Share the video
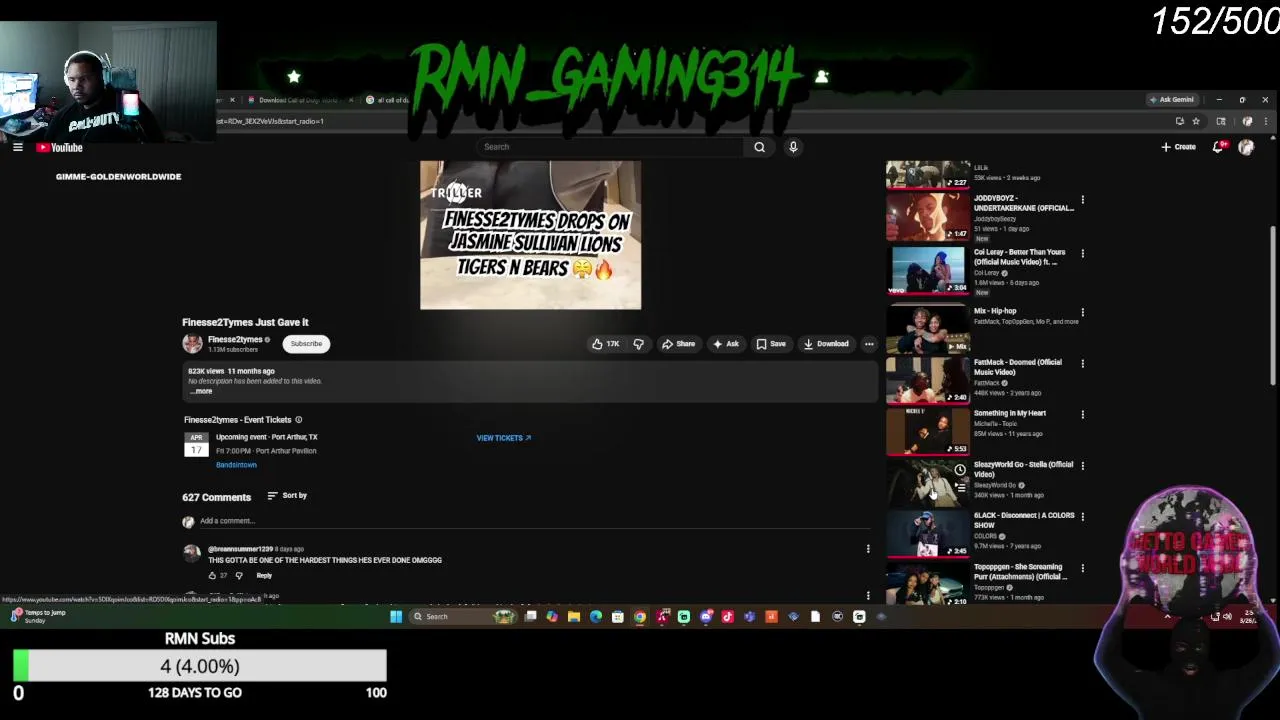This screenshot has width=1280, height=720. [x=678, y=344]
